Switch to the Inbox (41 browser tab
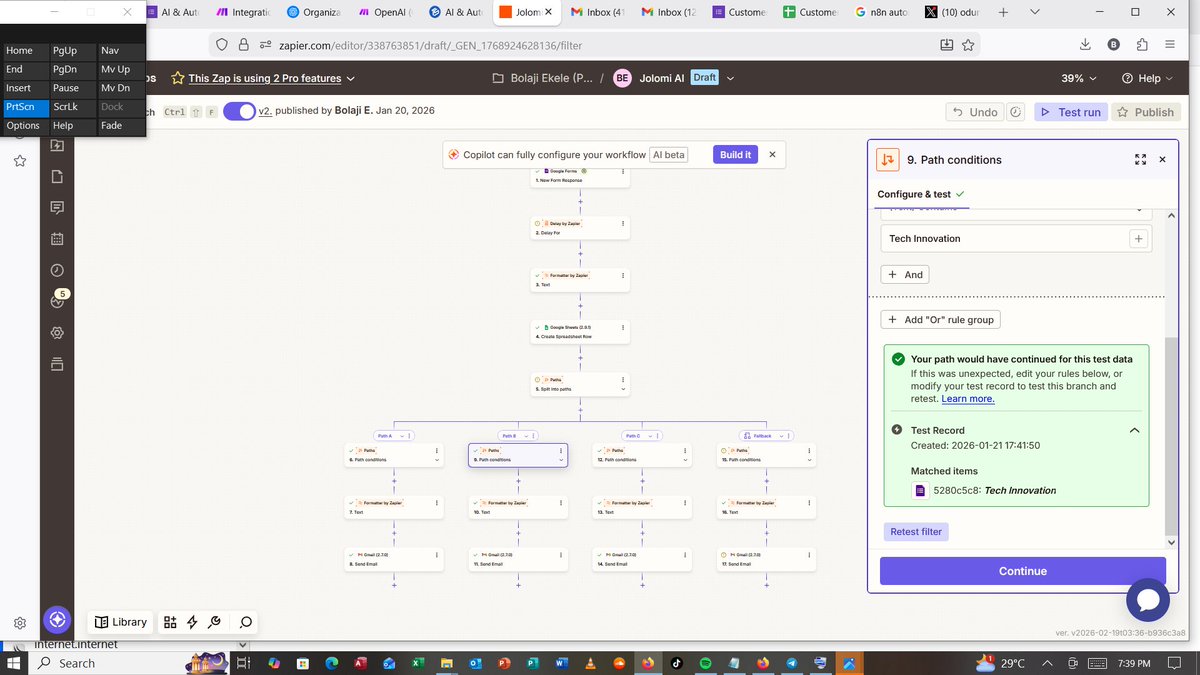The height and width of the screenshot is (675, 1200). tap(598, 13)
